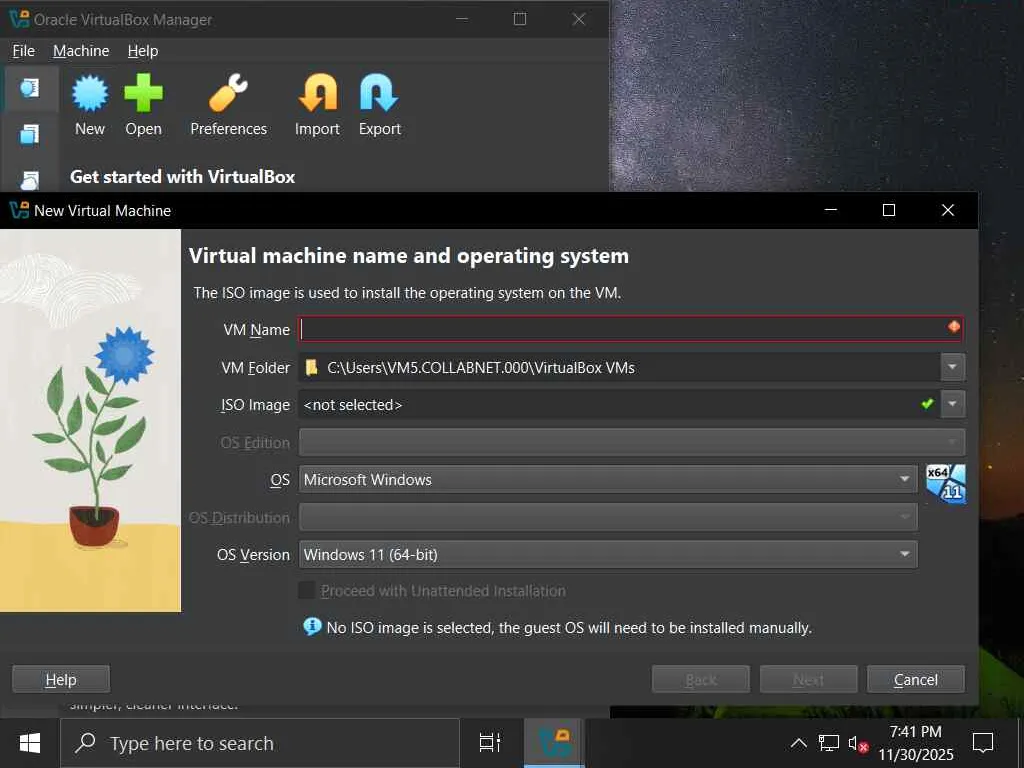Open the Windows Start menu
This screenshot has height=768, width=1024.
(29, 743)
